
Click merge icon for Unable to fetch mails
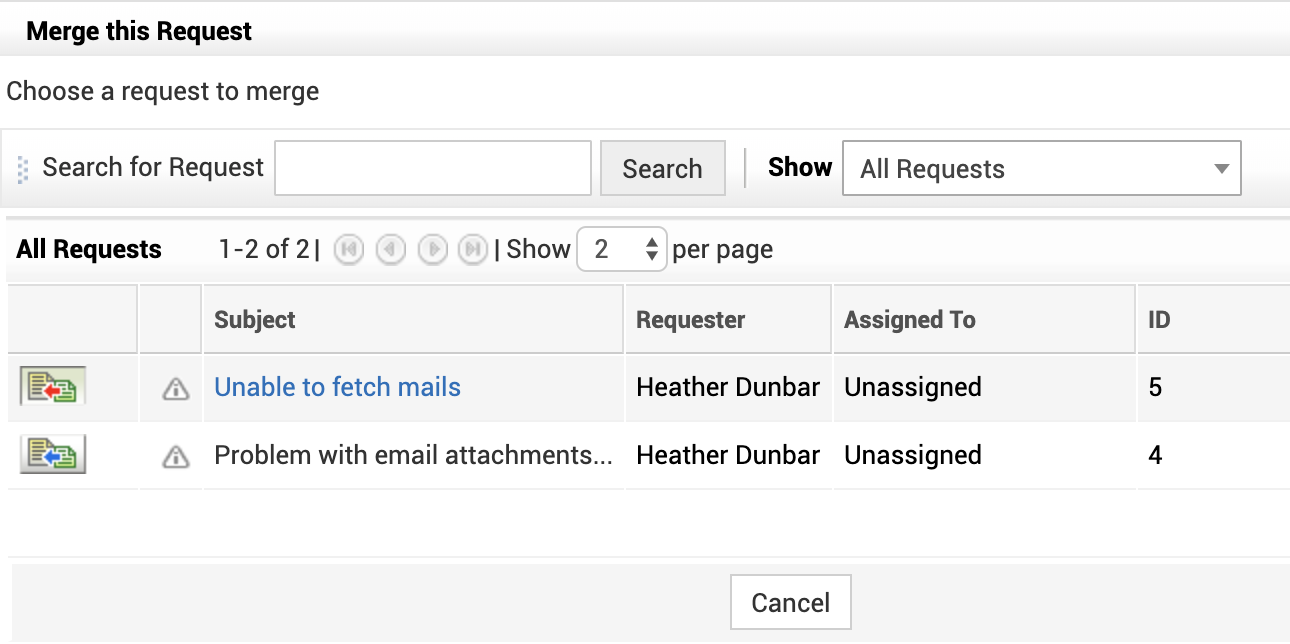pos(53,387)
